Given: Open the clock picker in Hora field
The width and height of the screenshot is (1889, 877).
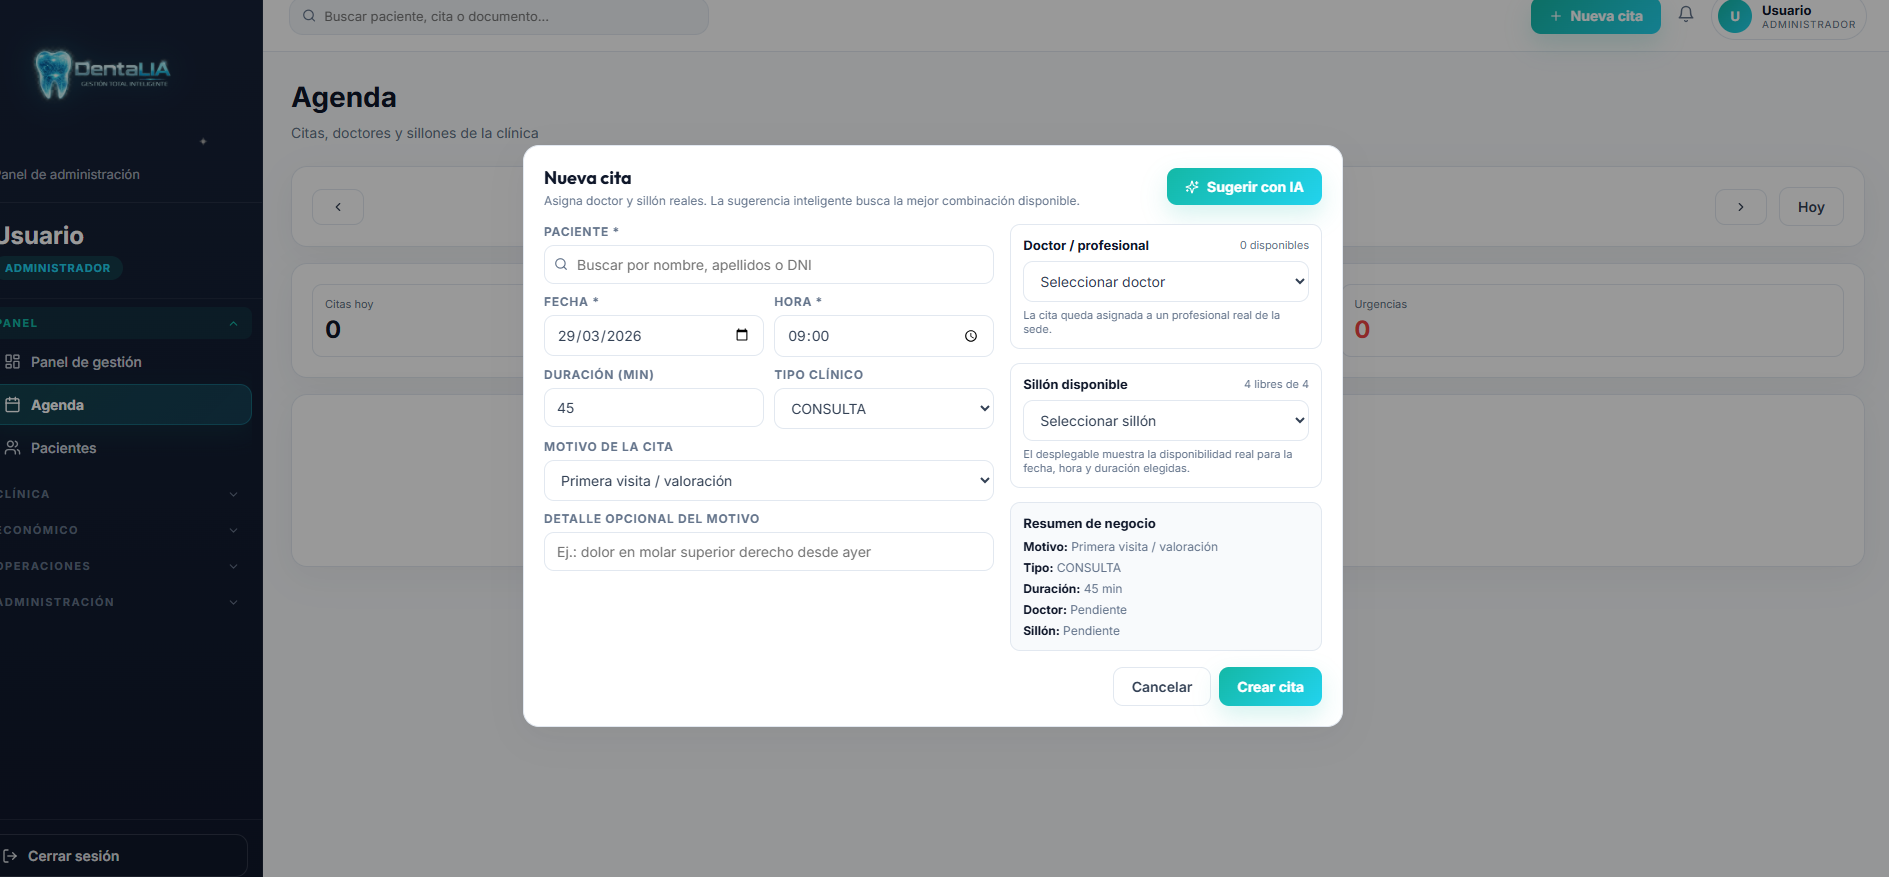Looking at the screenshot, I should 970,336.
